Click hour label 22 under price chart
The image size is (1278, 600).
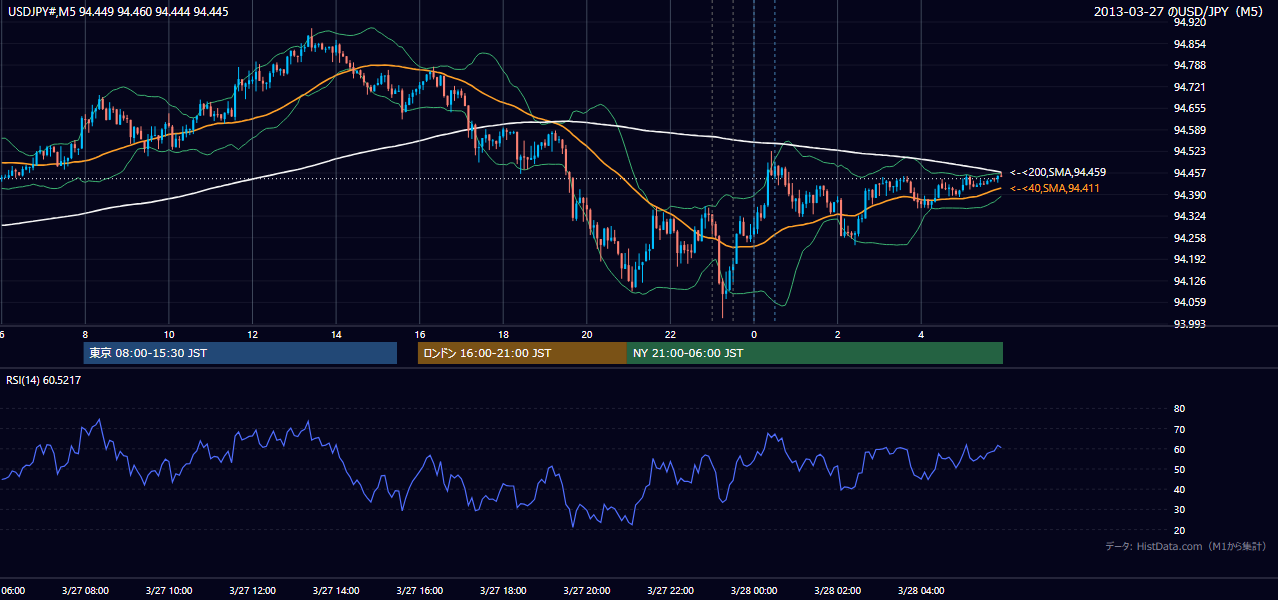[x=670, y=334]
